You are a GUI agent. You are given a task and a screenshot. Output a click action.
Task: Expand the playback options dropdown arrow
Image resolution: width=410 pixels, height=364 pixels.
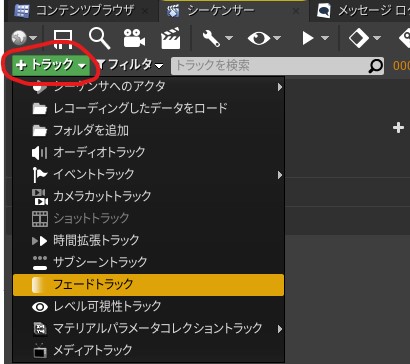tap(325, 38)
